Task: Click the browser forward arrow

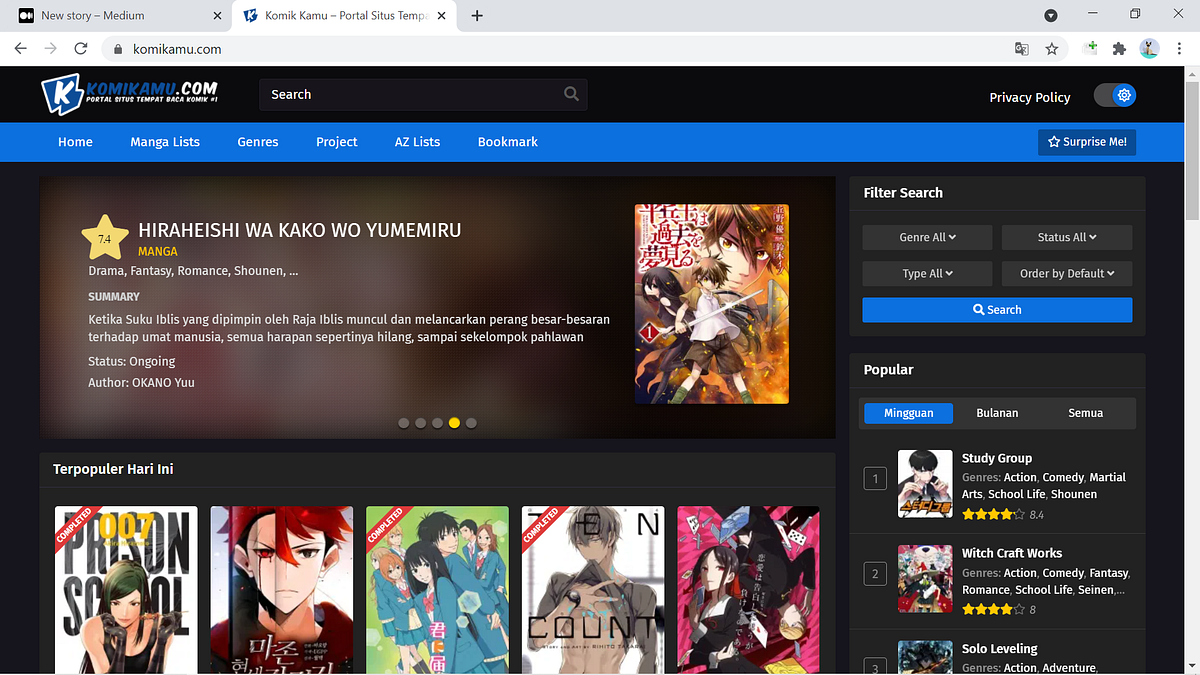Action: 50,48
